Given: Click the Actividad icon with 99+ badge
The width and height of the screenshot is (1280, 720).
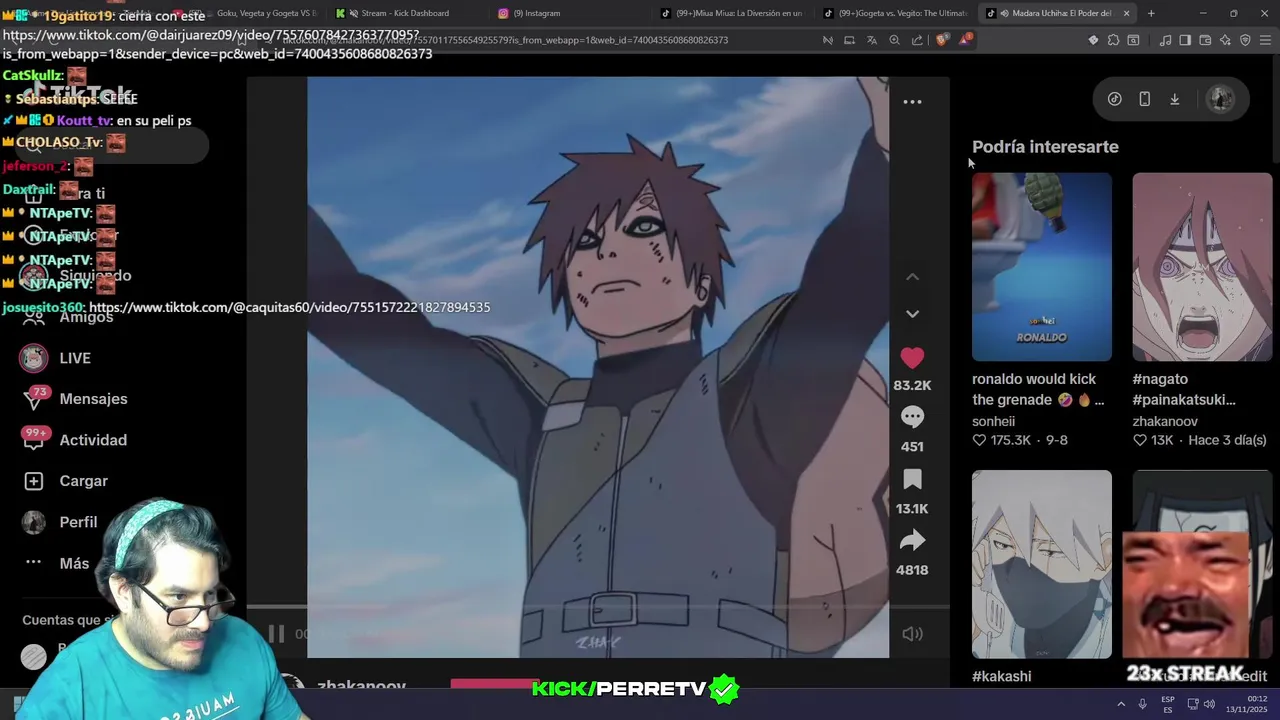Looking at the screenshot, I should tap(35, 439).
